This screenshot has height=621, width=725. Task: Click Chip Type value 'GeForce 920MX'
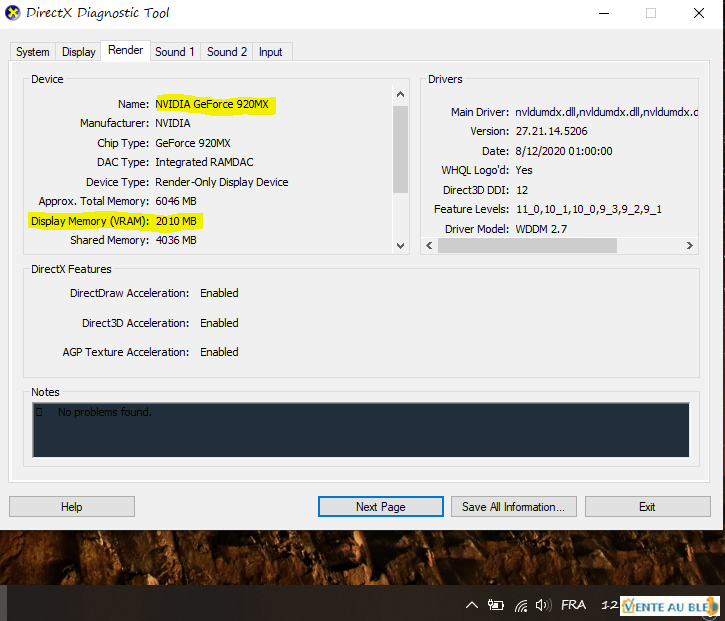click(x=193, y=143)
